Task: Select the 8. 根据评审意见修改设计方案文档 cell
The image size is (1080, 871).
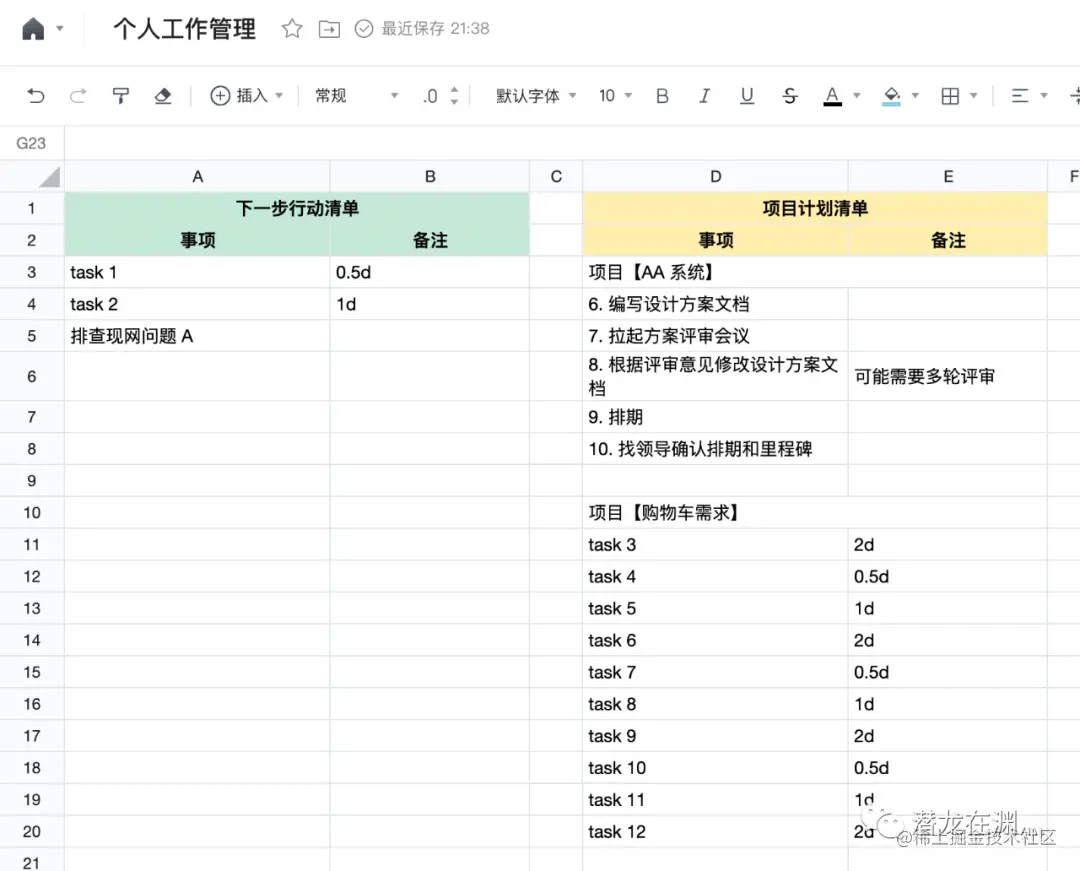Action: coord(716,376)
